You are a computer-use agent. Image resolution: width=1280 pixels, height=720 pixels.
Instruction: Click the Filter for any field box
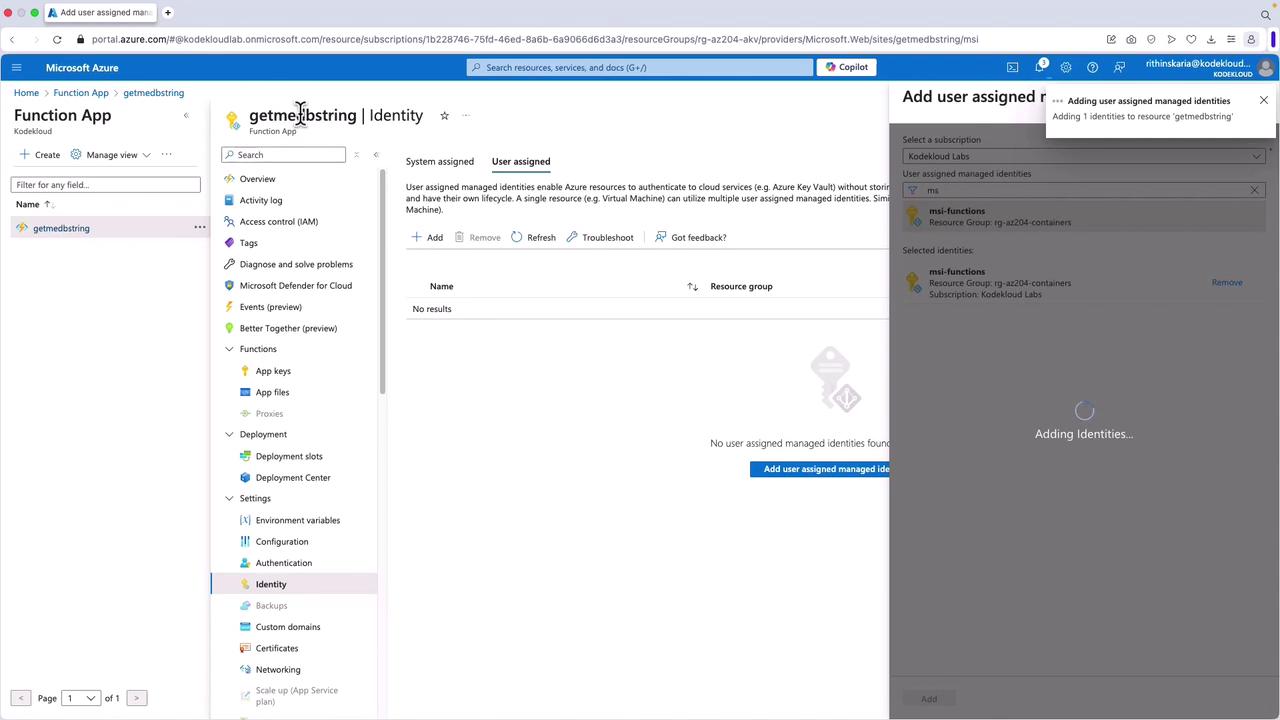click(106, 184)
